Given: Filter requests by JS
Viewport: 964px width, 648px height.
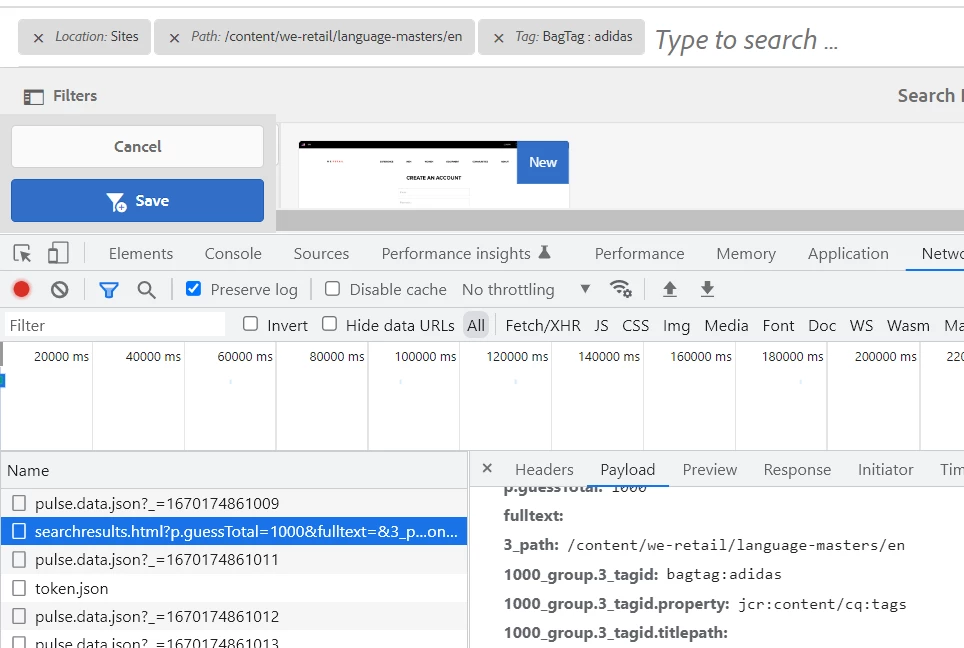Looking at the screenshot, I should [601, 325].
